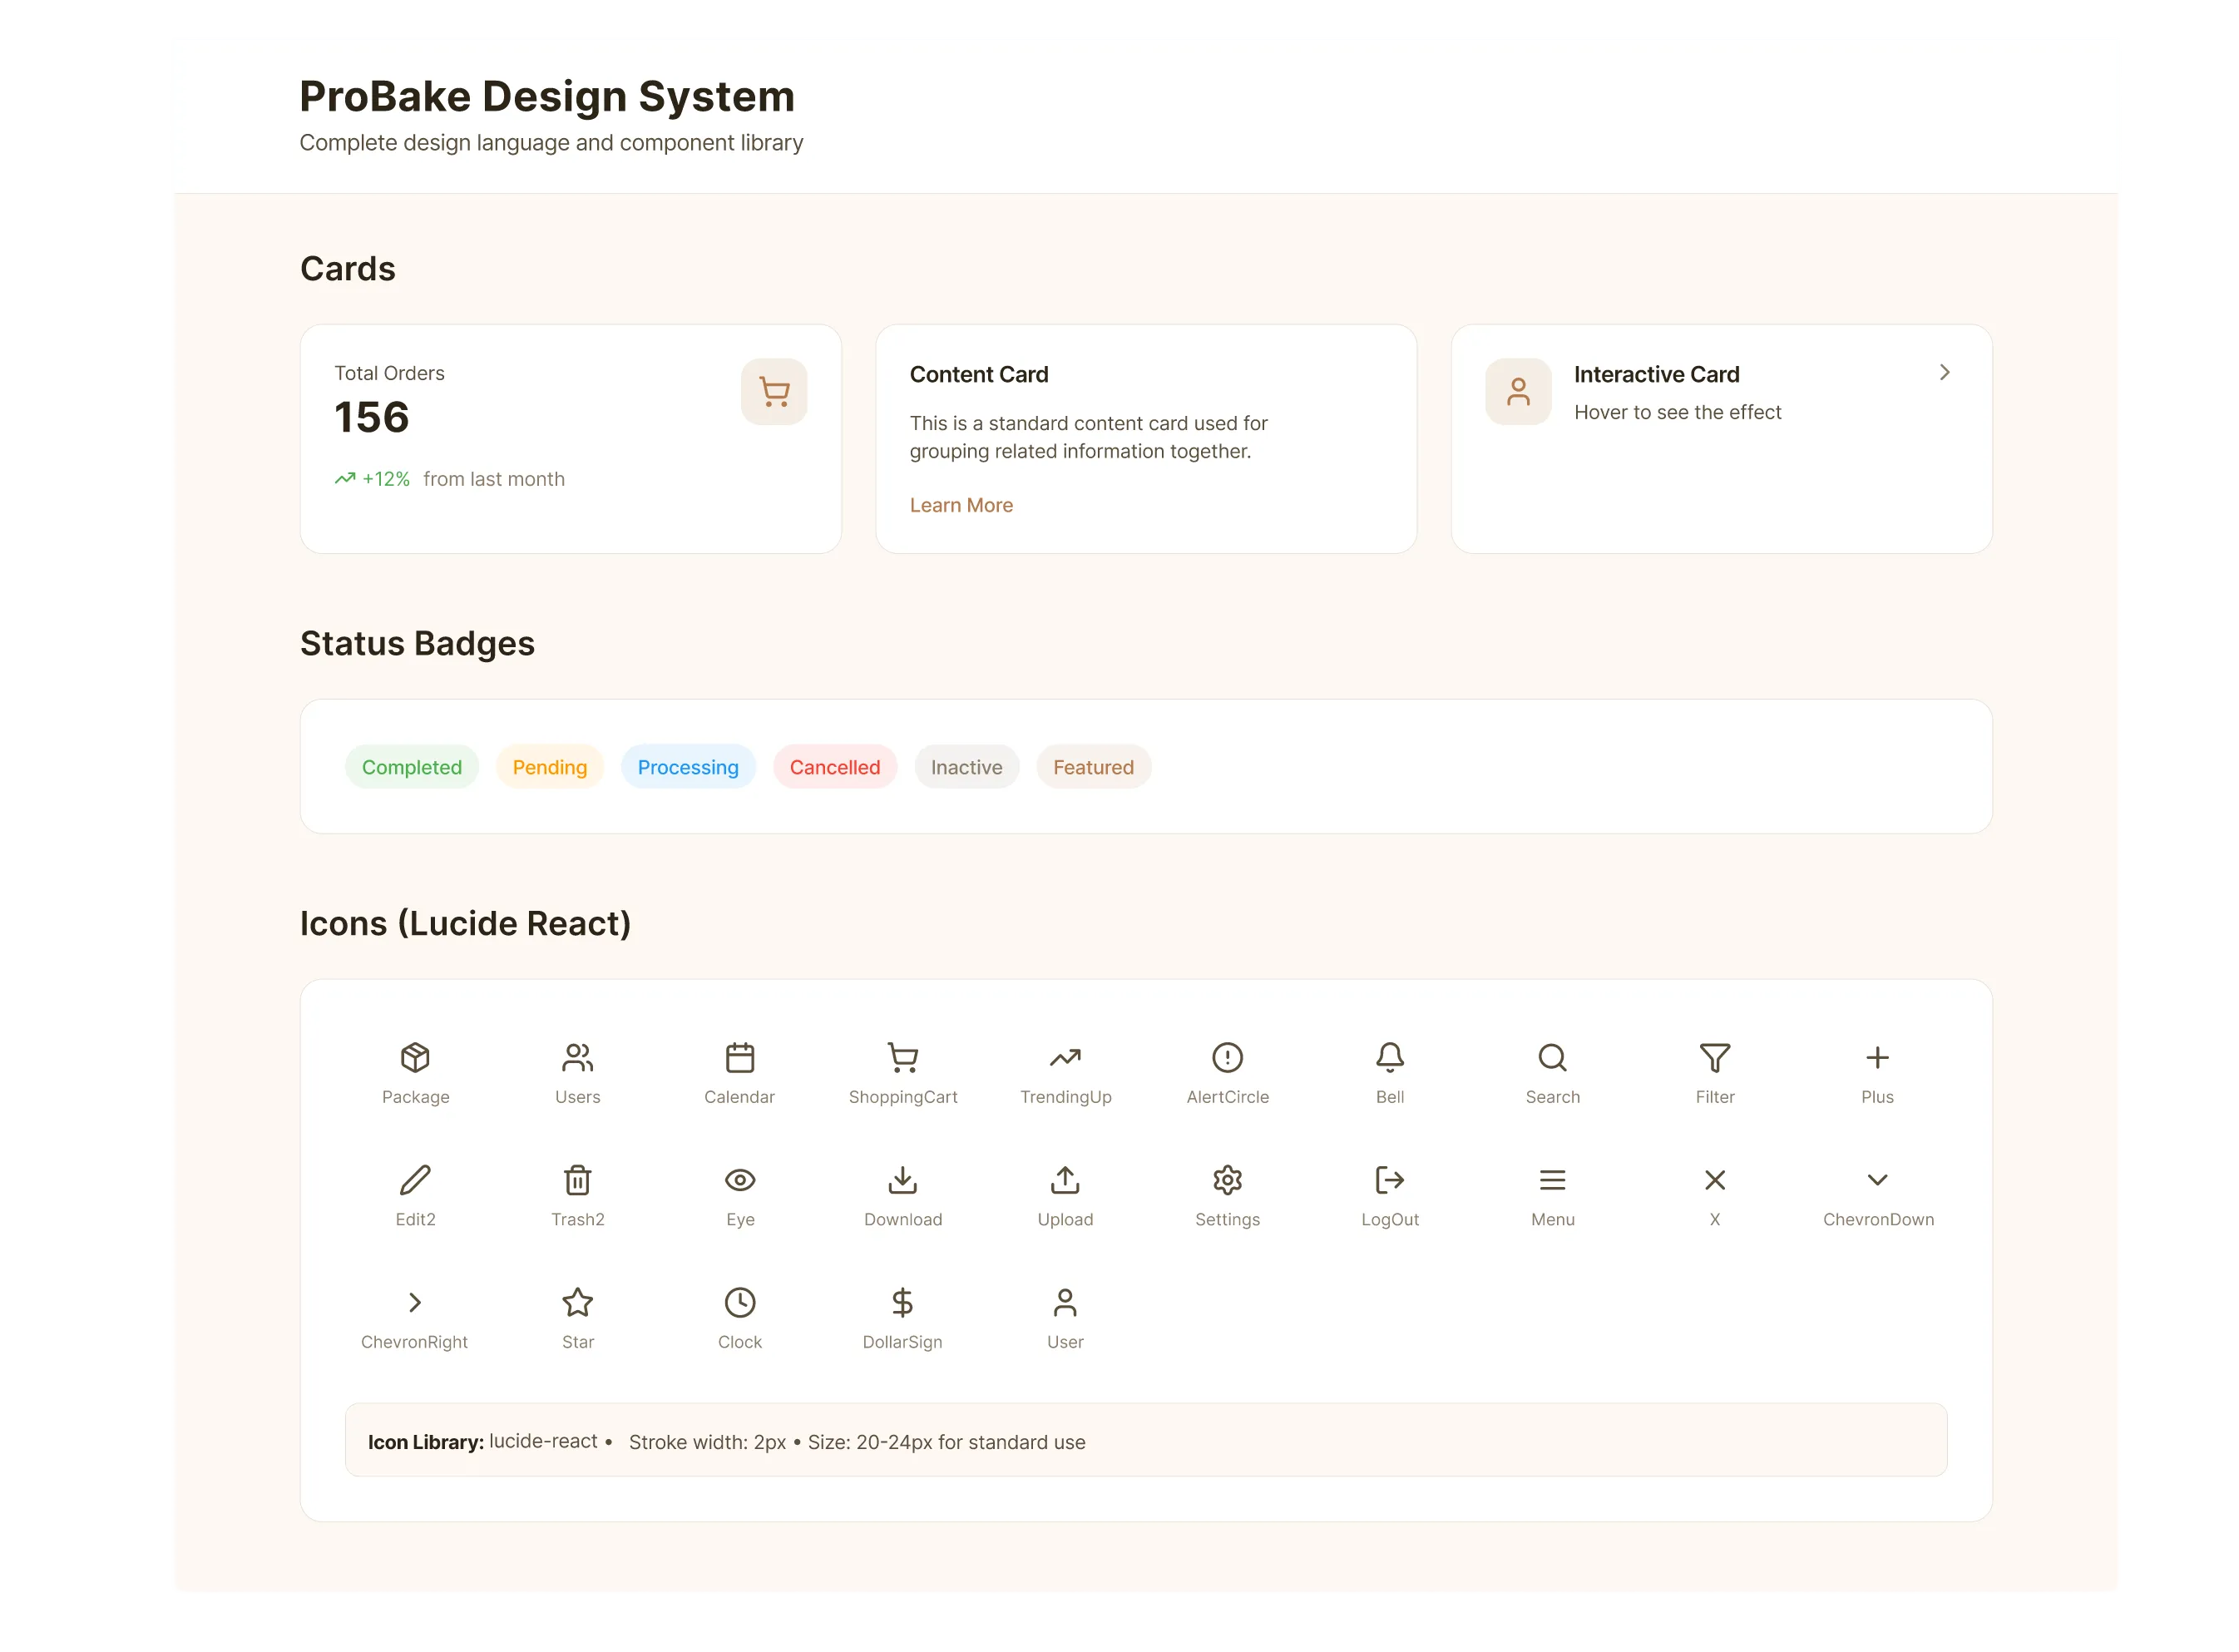Click the Star icon
Viewport: 2239px width, 1652px height.
[578, 1302]
